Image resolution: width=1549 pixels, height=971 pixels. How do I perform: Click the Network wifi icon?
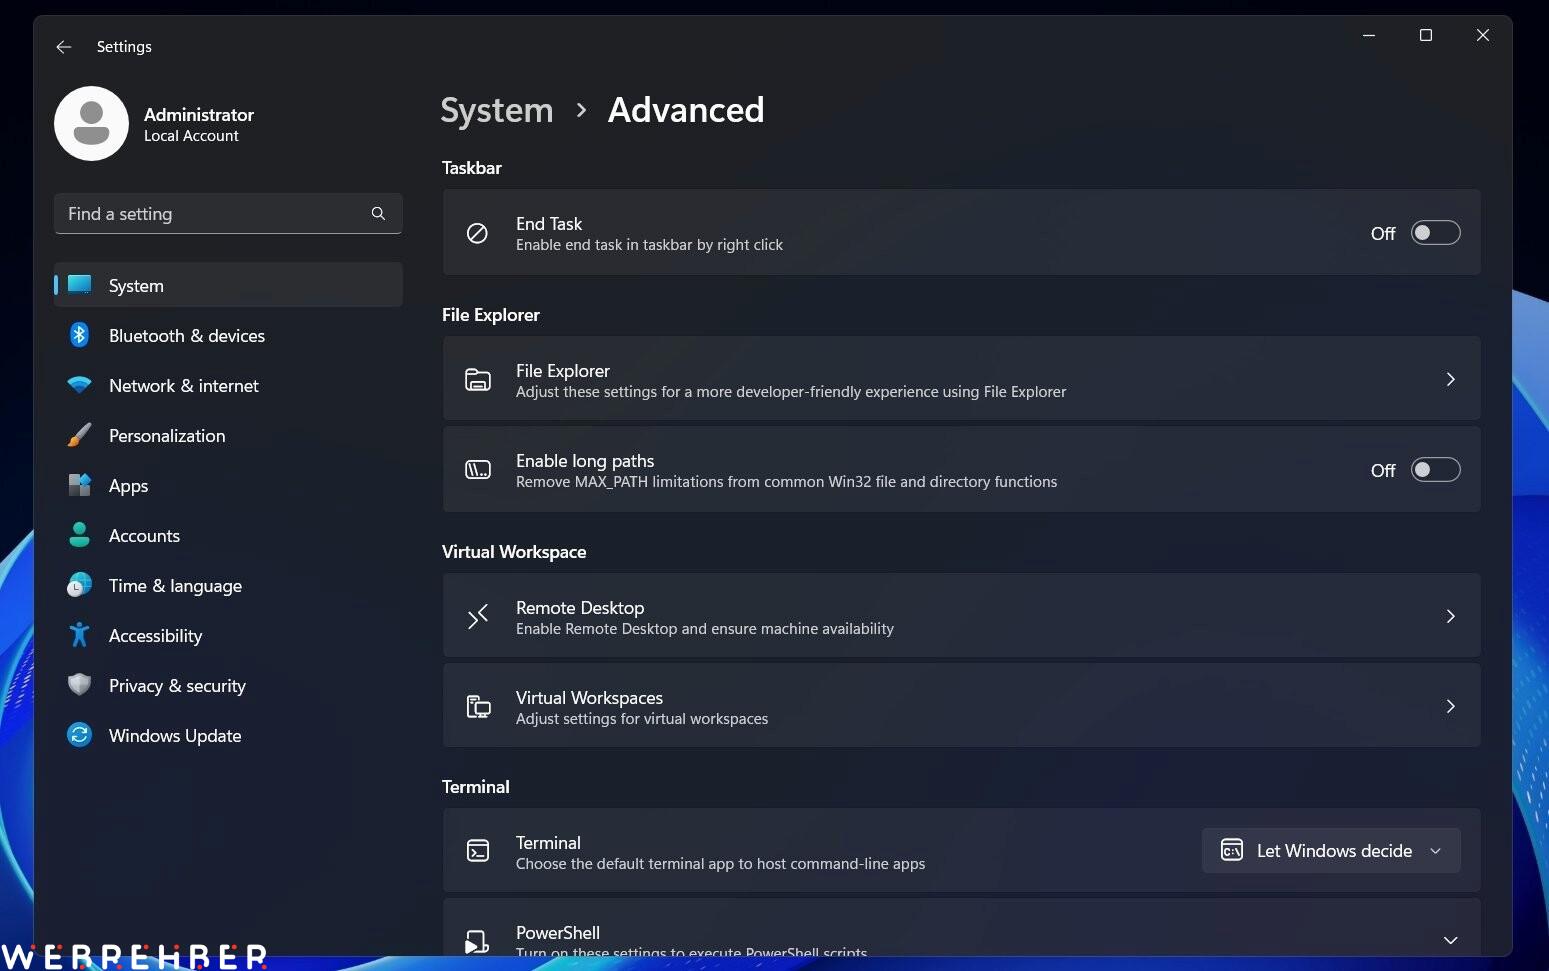click(x=79, y=385)
